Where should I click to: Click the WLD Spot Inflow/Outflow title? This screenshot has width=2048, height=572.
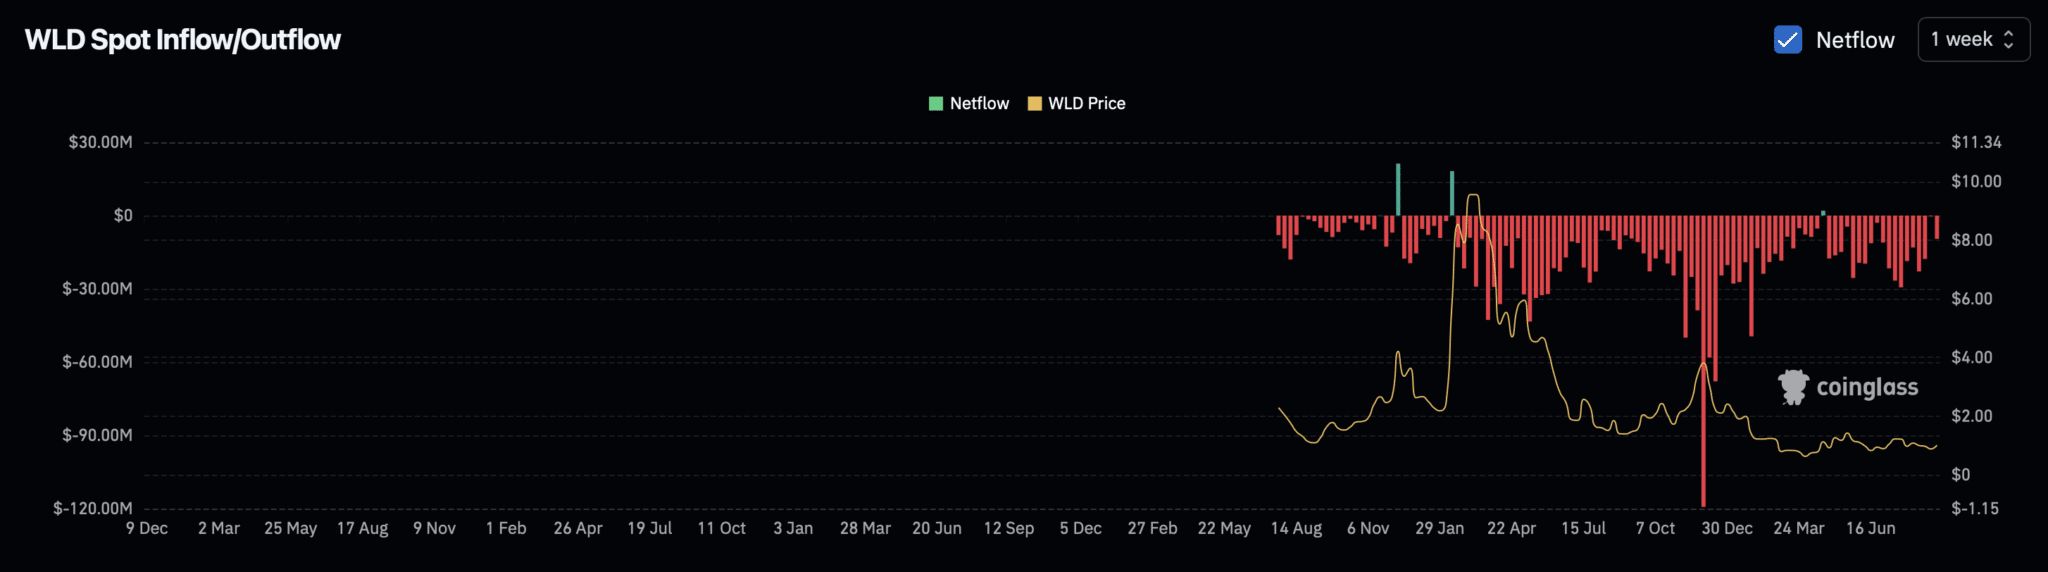click(183, 40)
